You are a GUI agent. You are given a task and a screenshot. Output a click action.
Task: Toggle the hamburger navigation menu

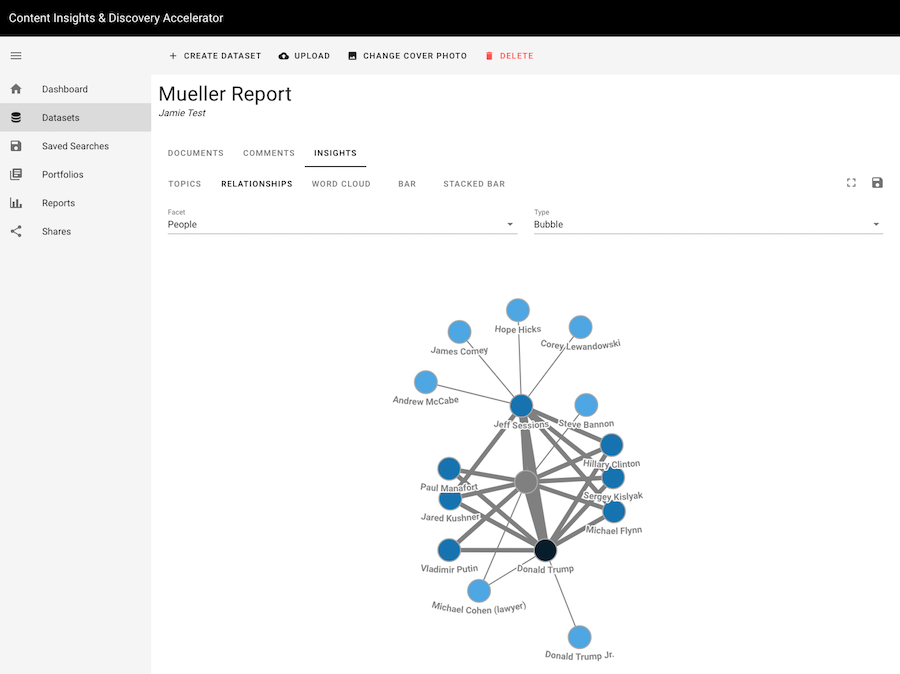[16, 56]
